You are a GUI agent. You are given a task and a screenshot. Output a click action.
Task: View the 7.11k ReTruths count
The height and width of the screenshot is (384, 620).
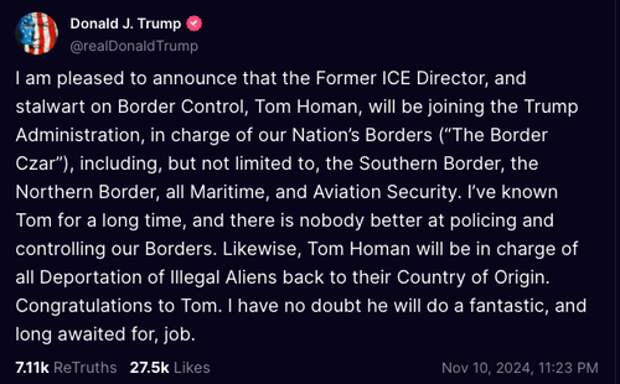32,368
